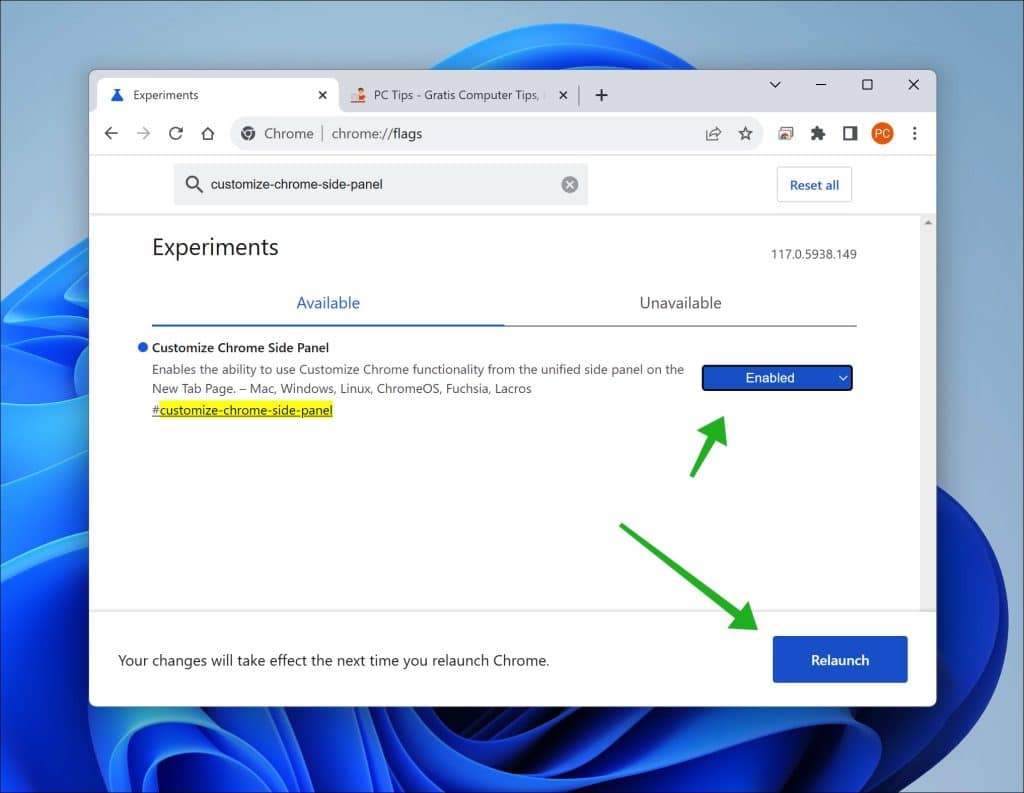Viewport: 1024px width, 793px height.
Task: Toggle the browser side panel icon
Action: tap(850, 134)
